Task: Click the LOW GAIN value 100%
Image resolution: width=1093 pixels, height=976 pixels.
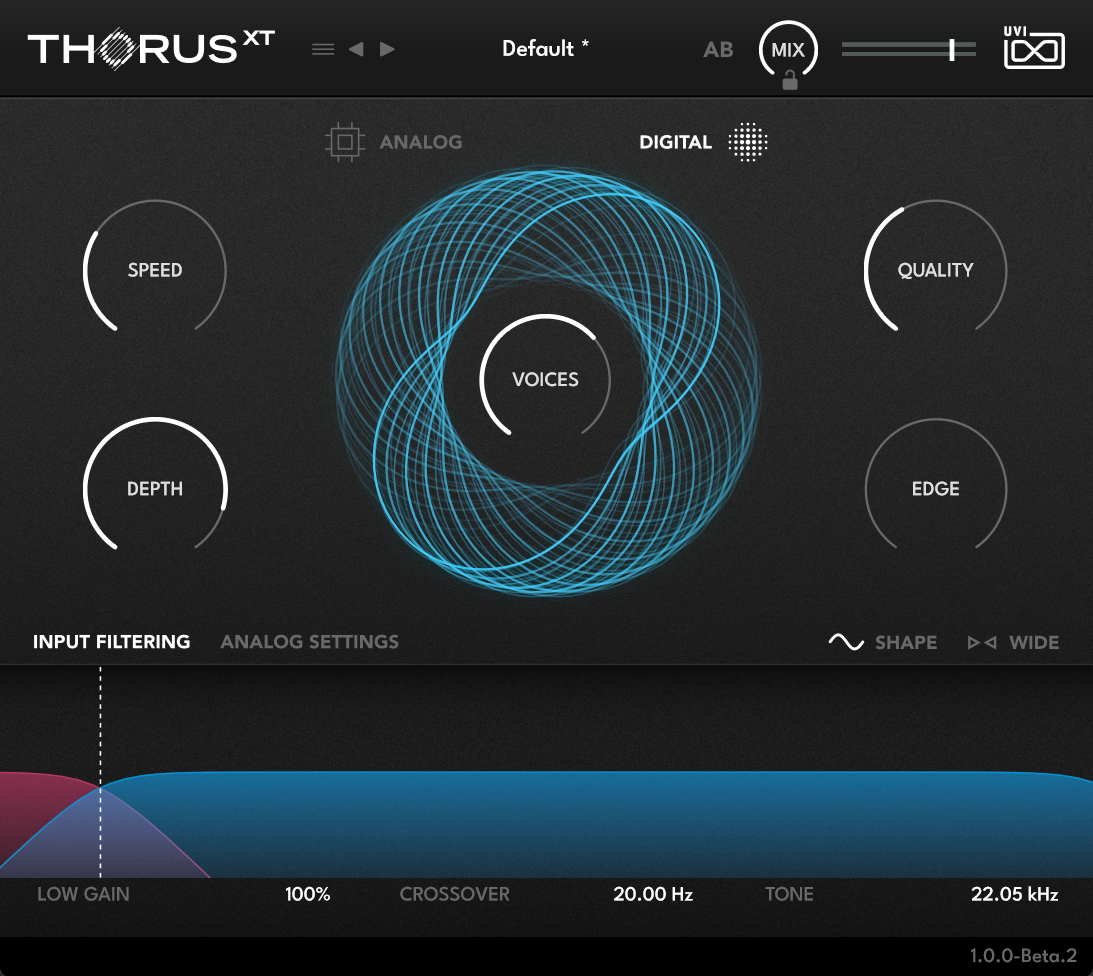Action: (307, 894)
